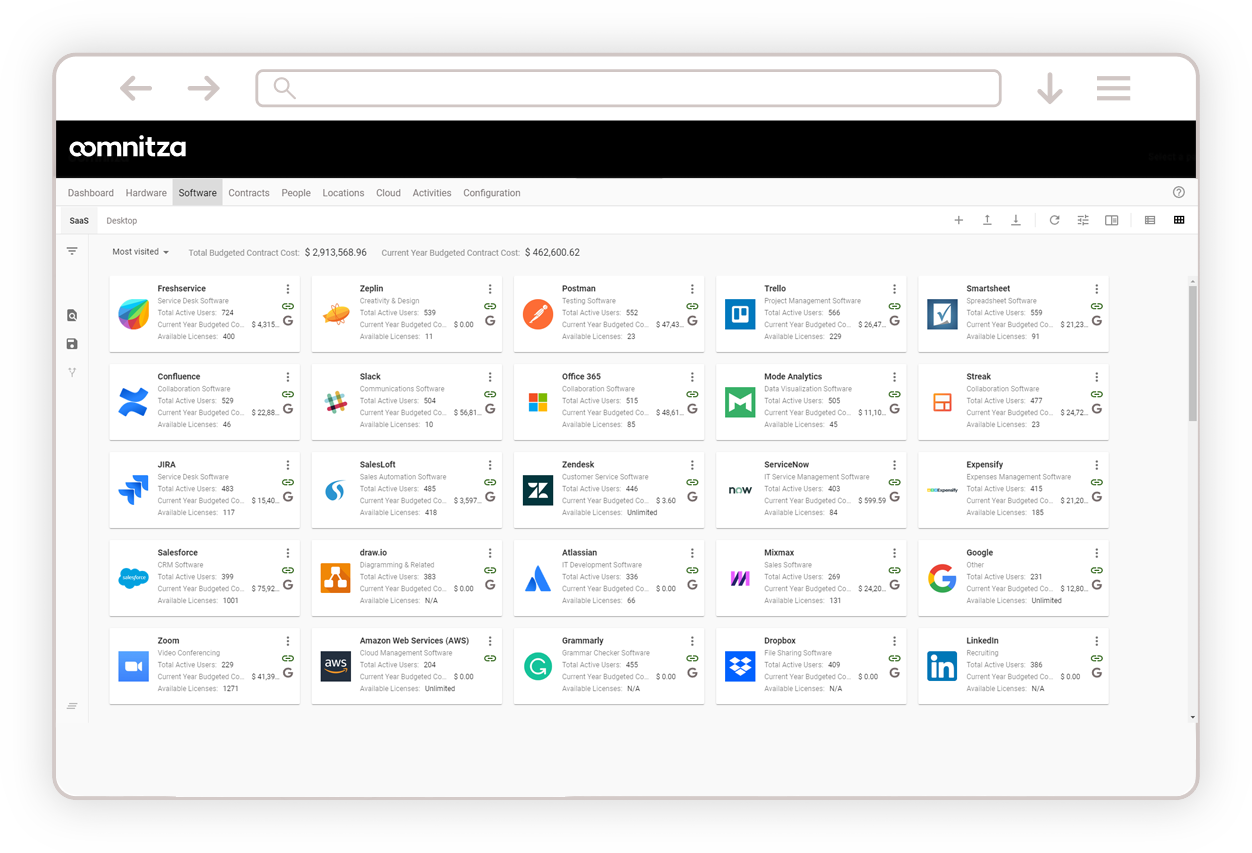Open the Dashboard tab
The image size is (1252, 853).
tap(91, 193)
